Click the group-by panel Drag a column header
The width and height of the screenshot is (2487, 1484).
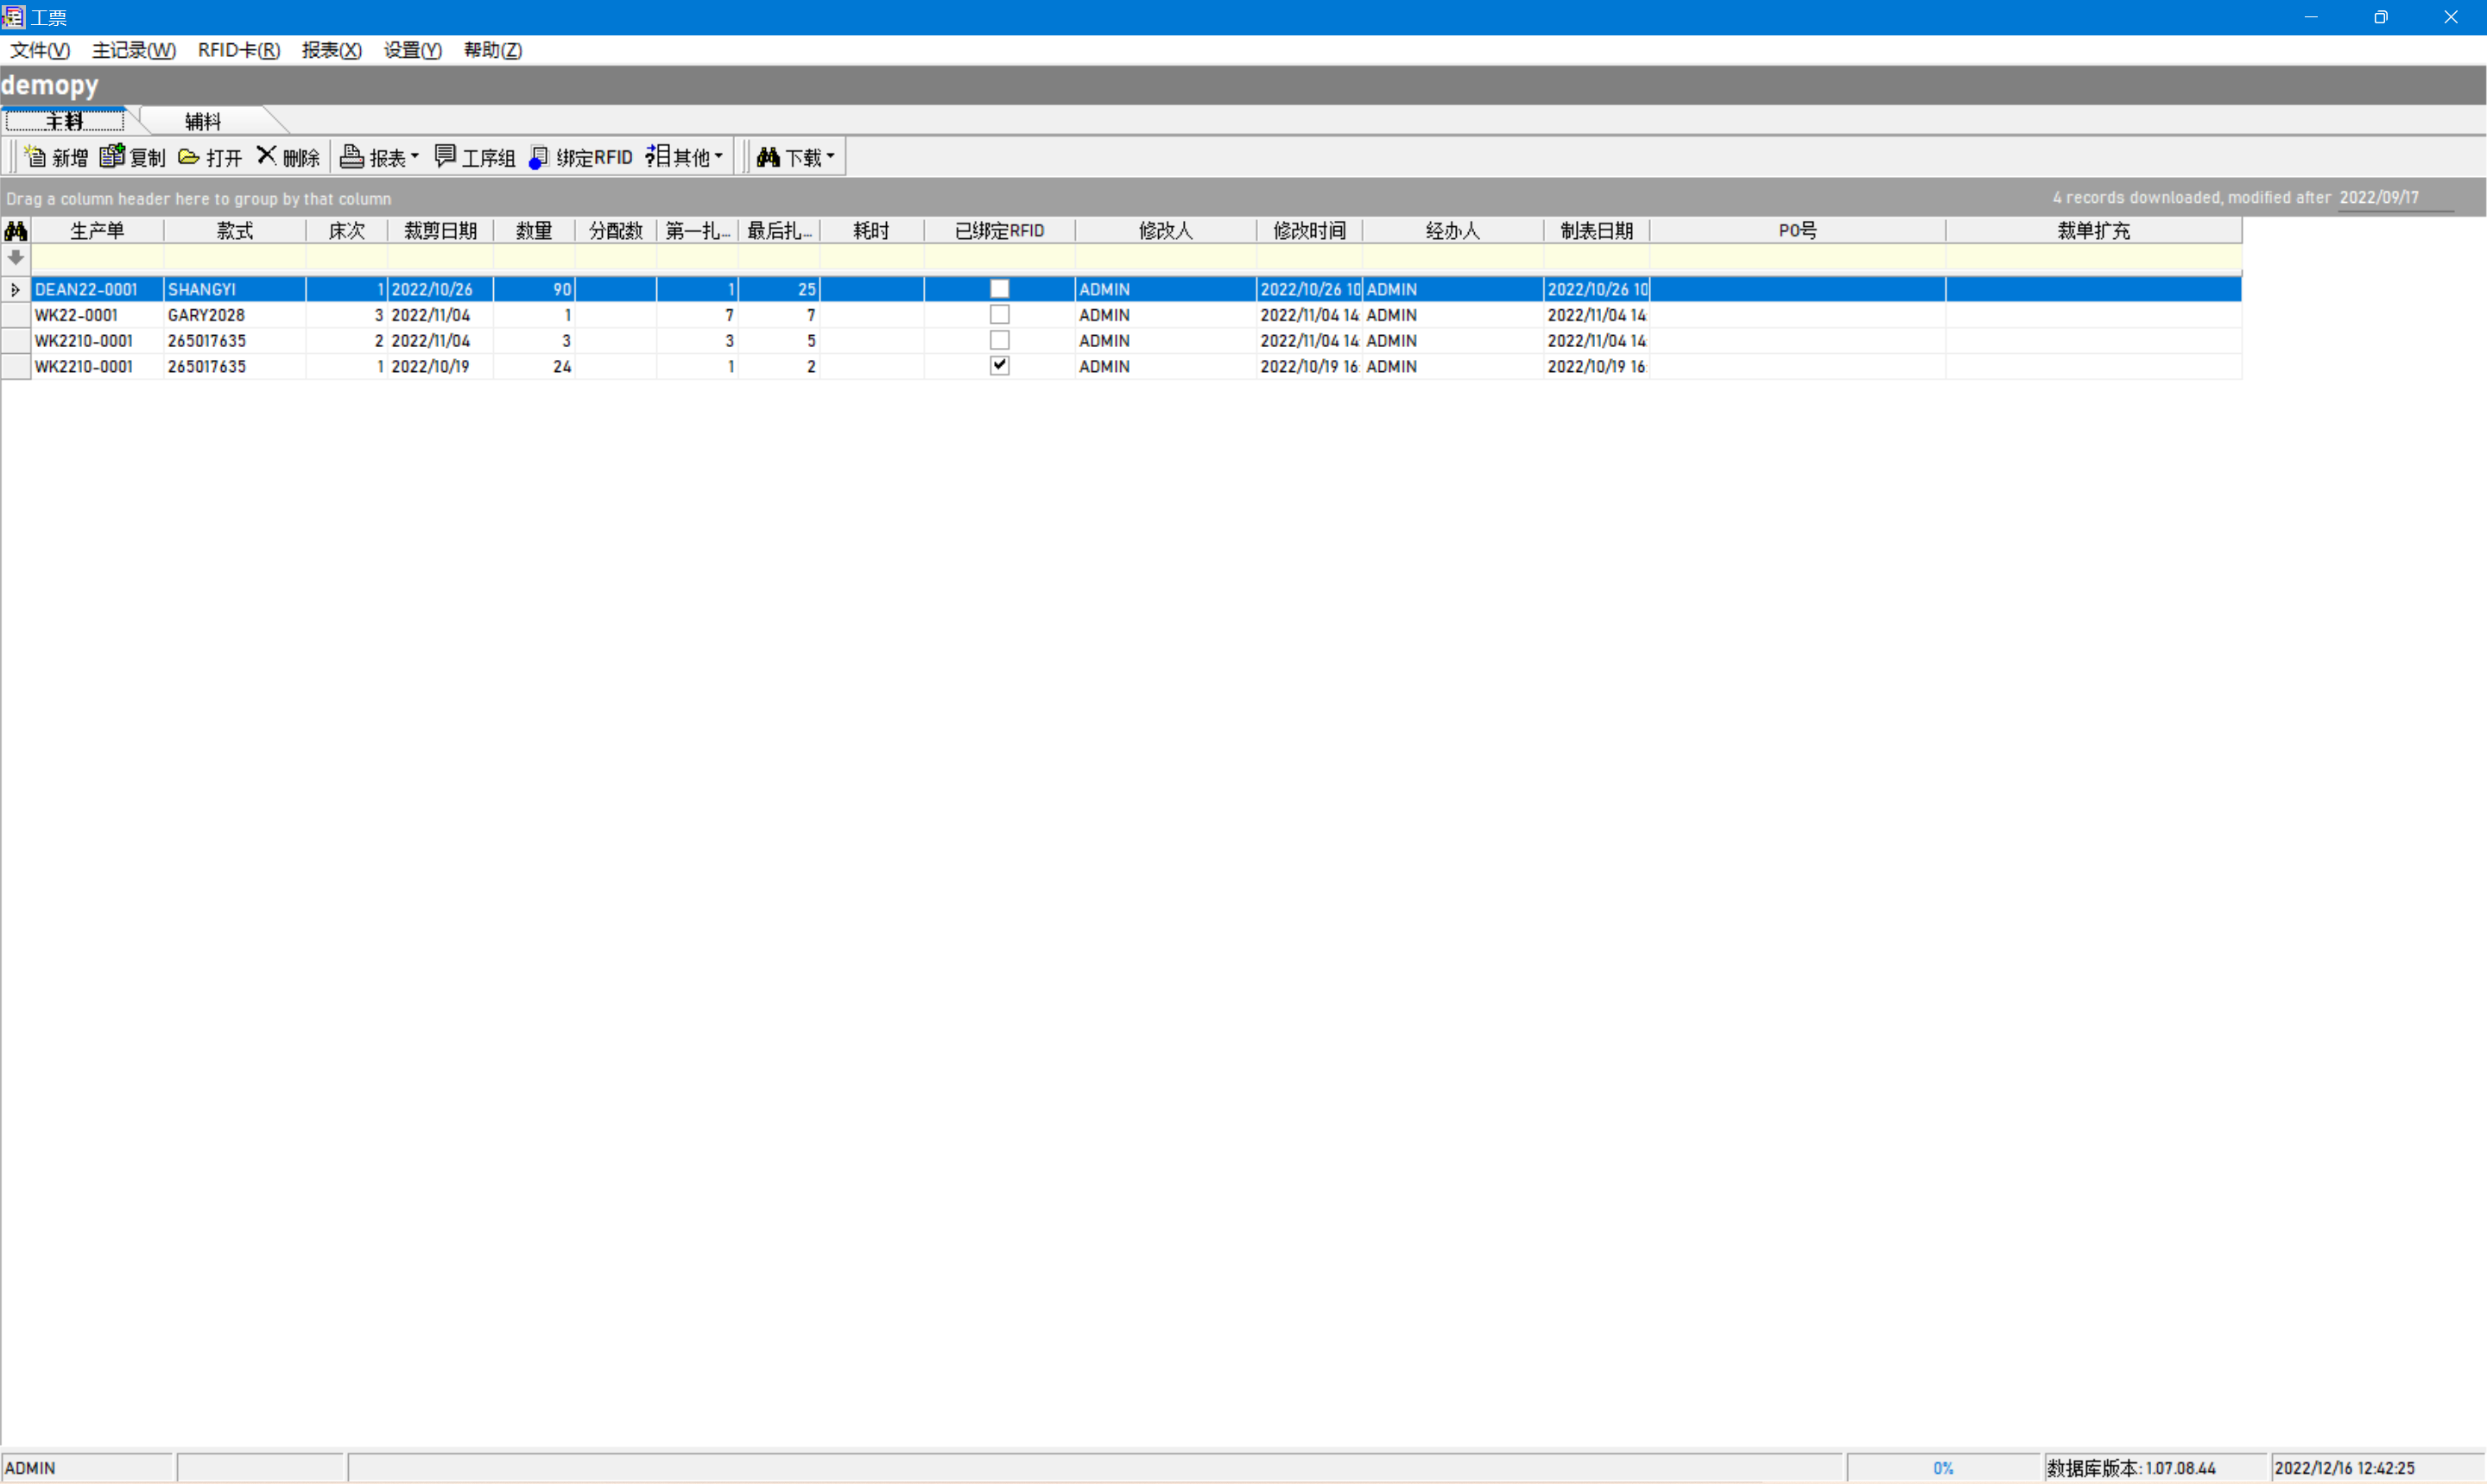coord(199,199)
